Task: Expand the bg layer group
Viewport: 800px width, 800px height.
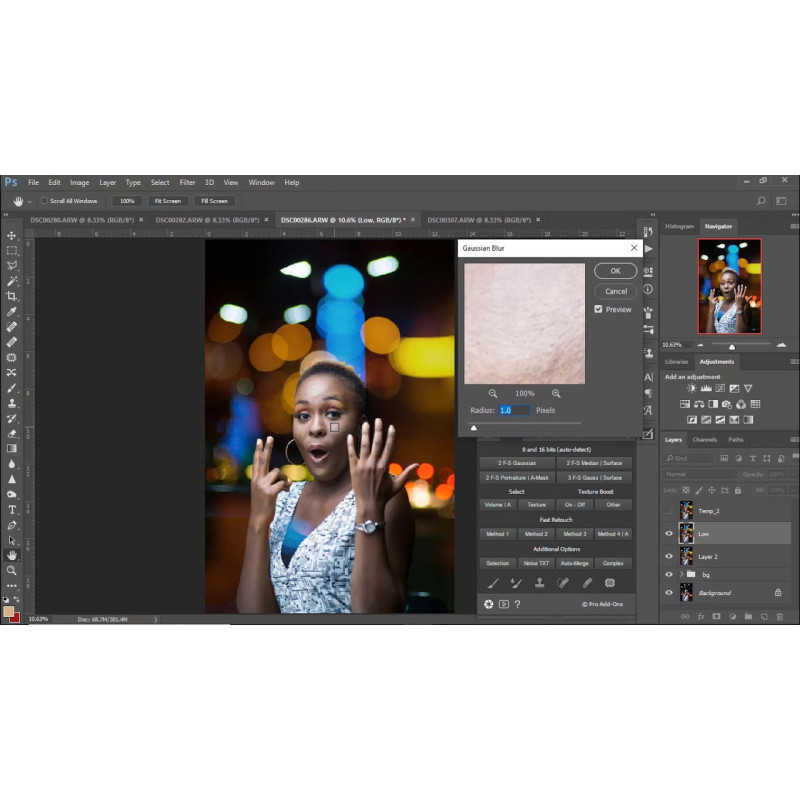Action: [x=679, y=575]
